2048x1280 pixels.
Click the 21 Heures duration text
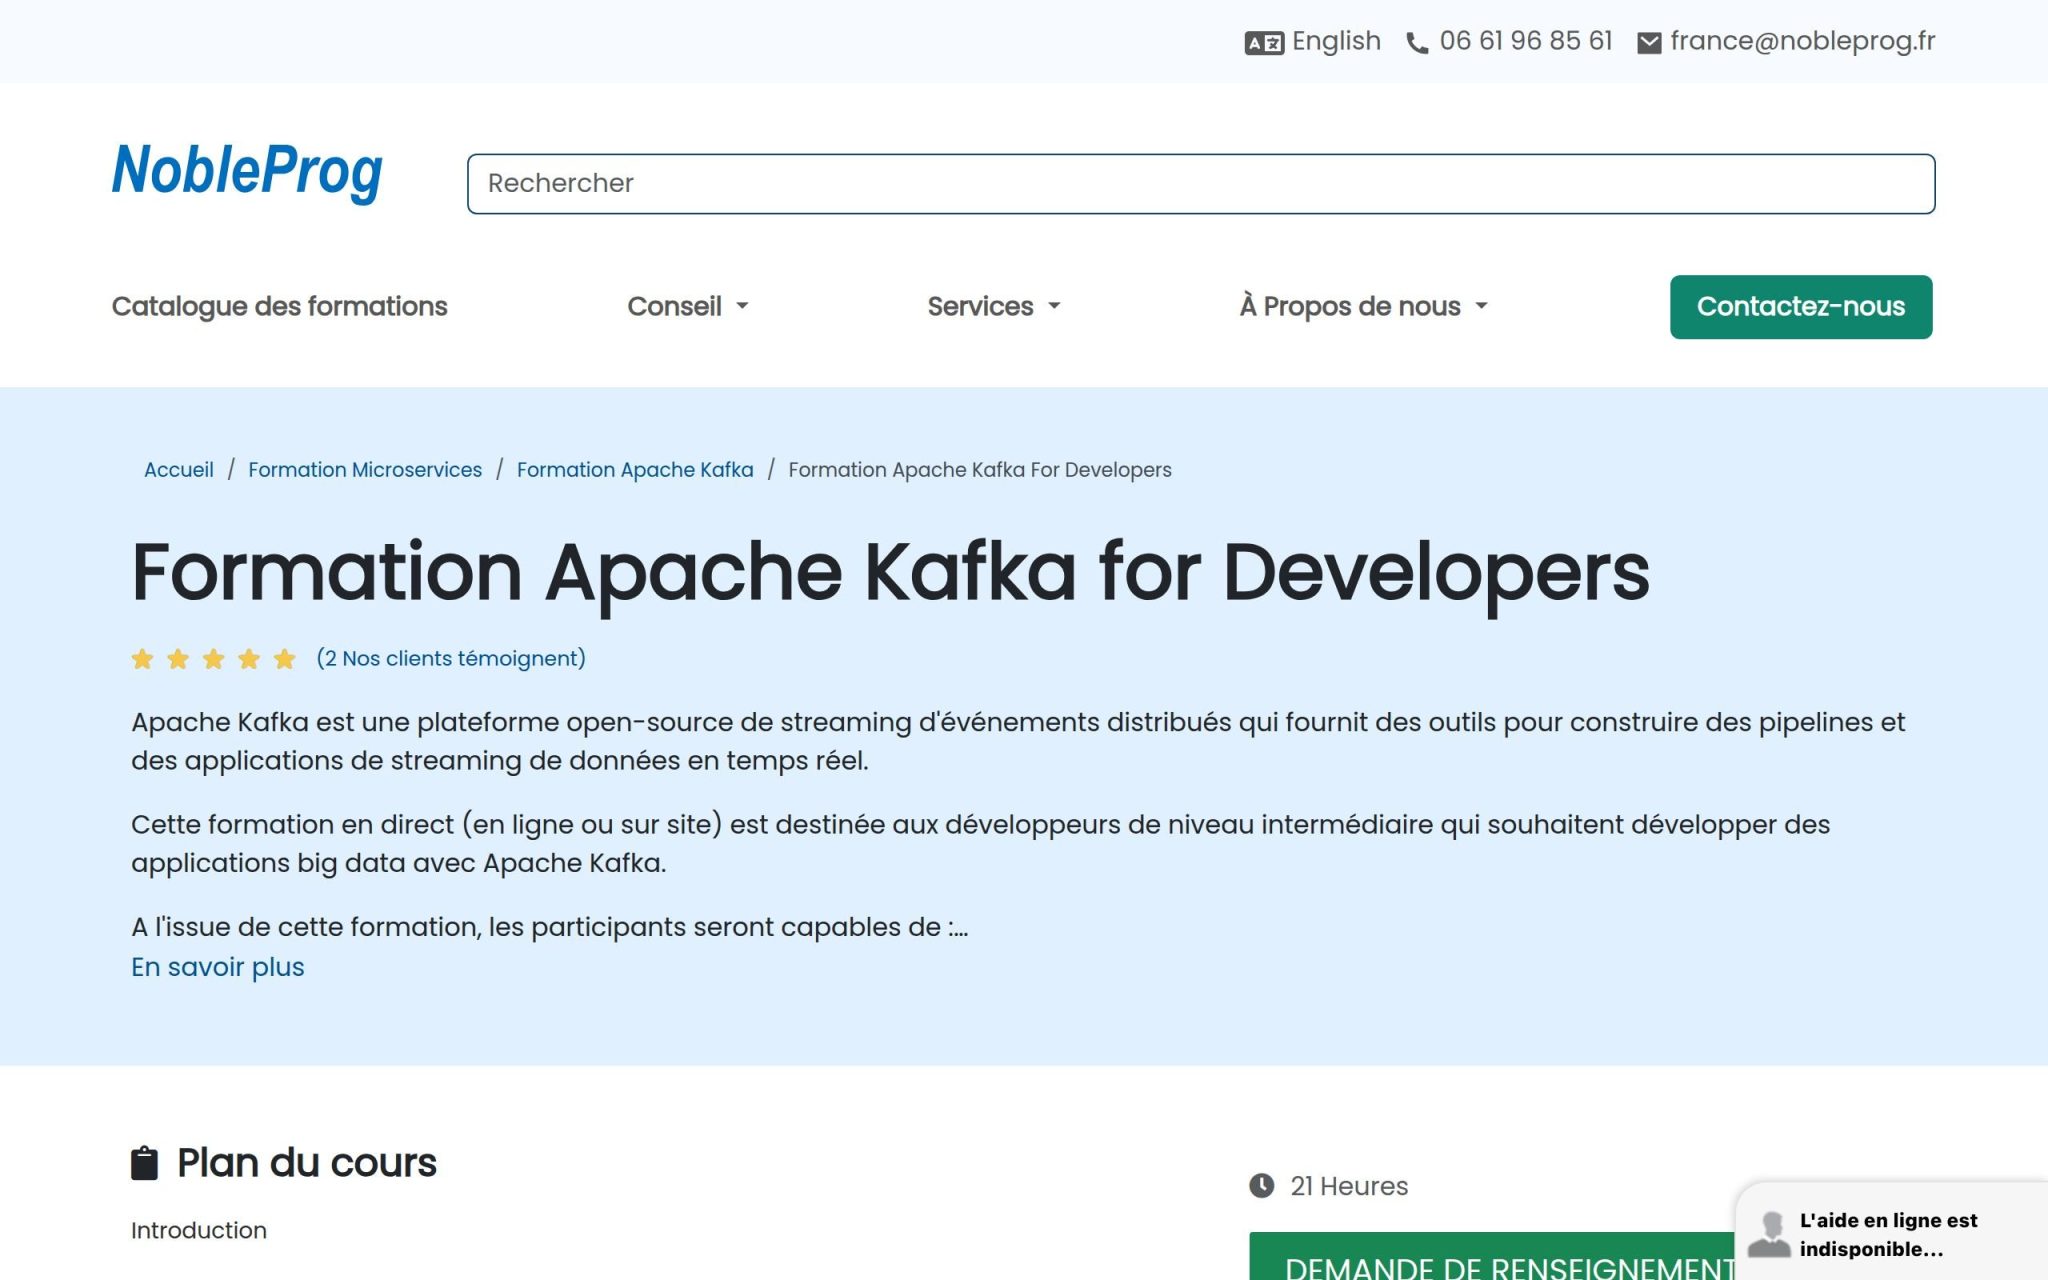(x=1349, y=1186)
